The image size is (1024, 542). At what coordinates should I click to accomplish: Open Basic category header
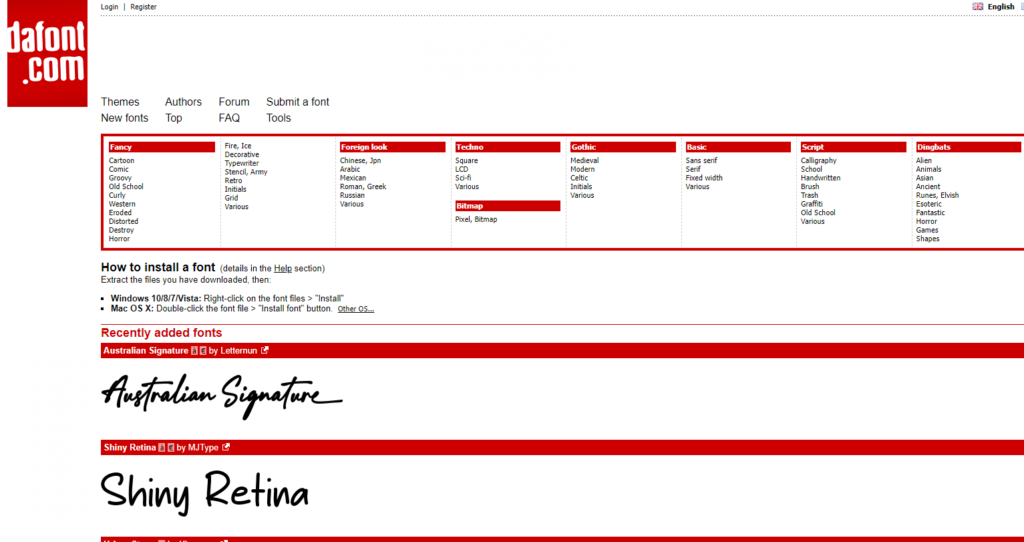click(738, 147)
